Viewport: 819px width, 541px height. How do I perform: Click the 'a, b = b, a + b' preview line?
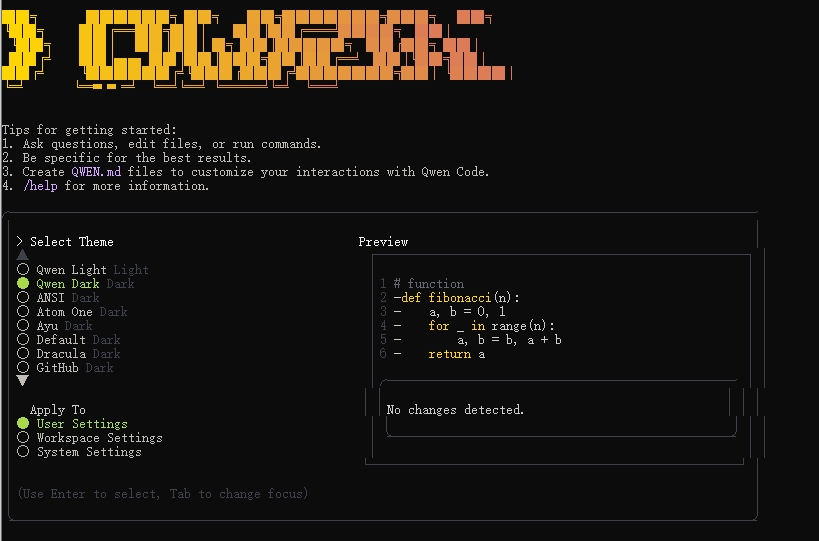[x=509, y=340]
